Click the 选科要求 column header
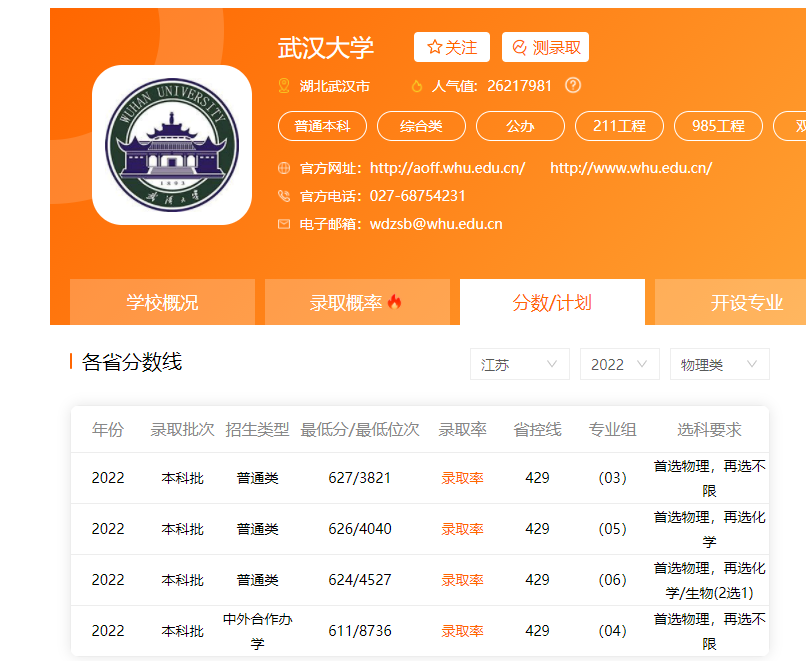This screenshot has width=806, height=661. pyautogui.click(x=709, y=430)
